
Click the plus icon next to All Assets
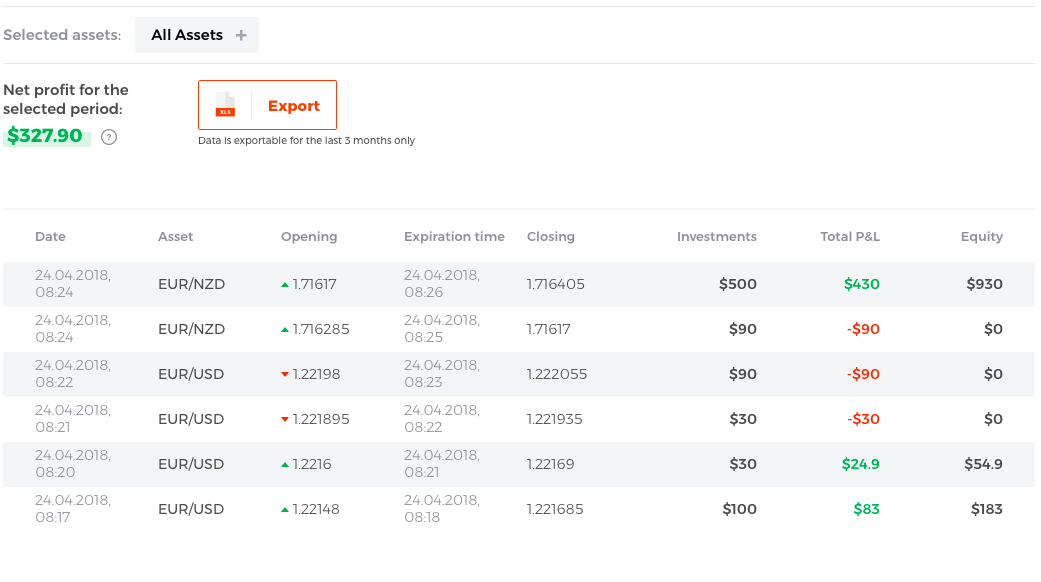pos(241,35)
